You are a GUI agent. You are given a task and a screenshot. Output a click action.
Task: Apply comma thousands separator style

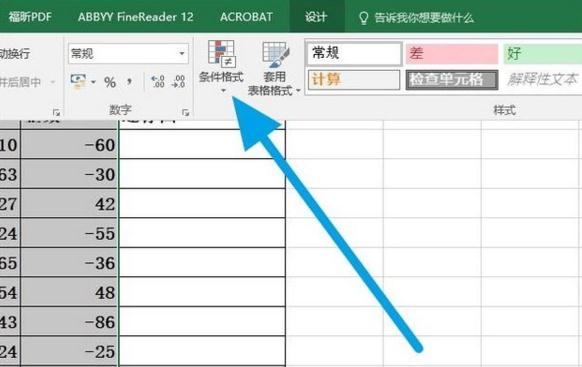click(x=129, y=81)
